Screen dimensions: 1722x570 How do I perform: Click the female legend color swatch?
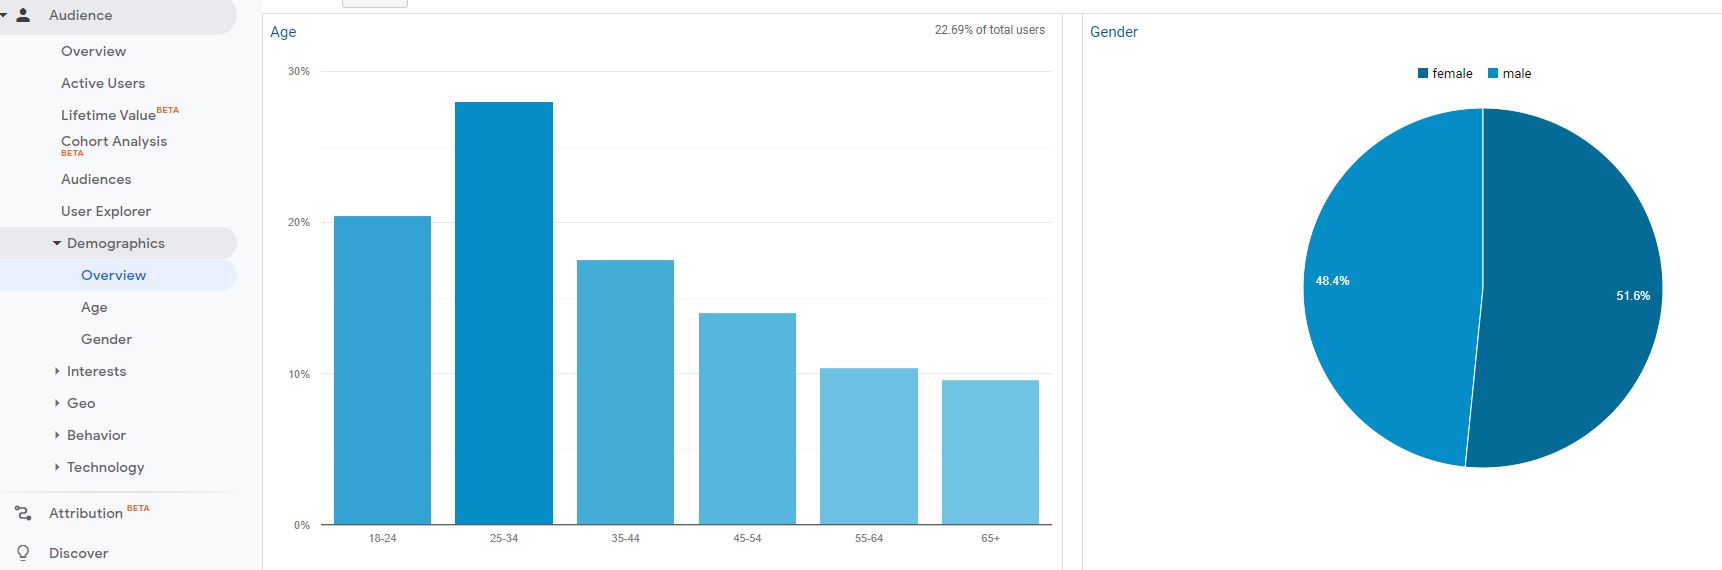pos(1423,73)
